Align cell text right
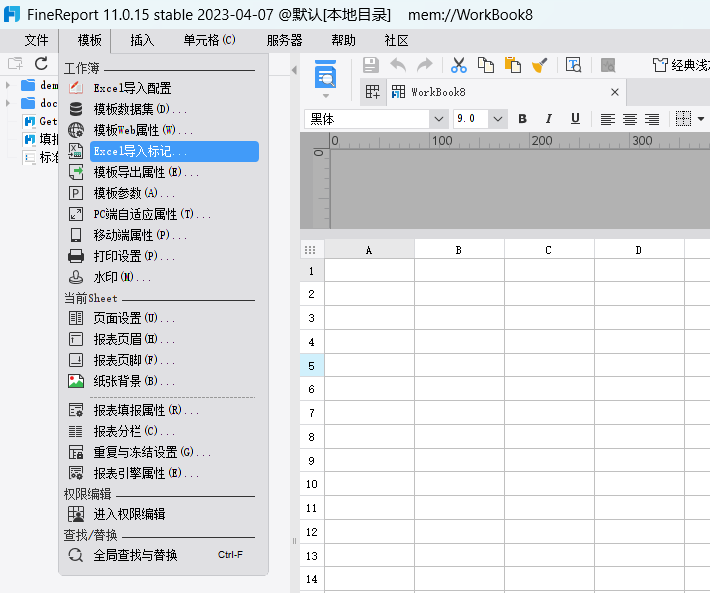 pos(652,119)
